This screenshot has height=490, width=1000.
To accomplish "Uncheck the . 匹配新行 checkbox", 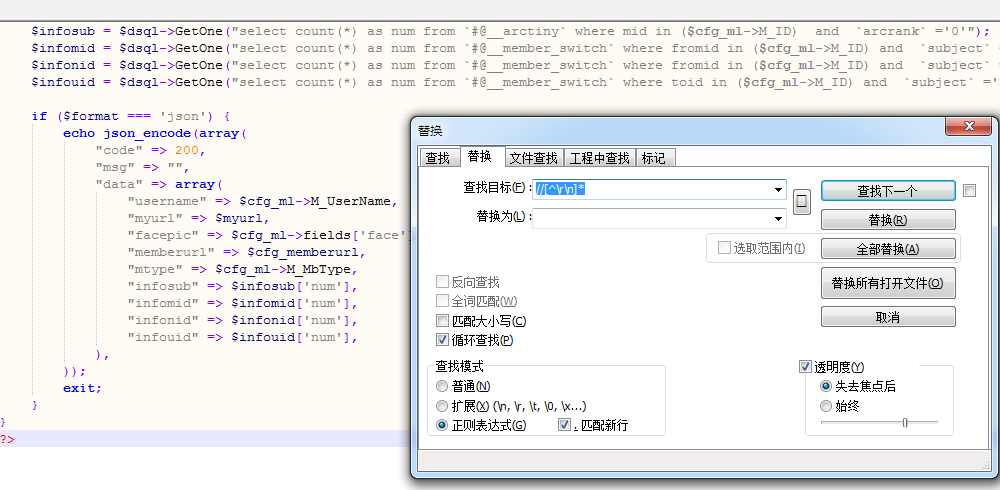I will [564, 425].
